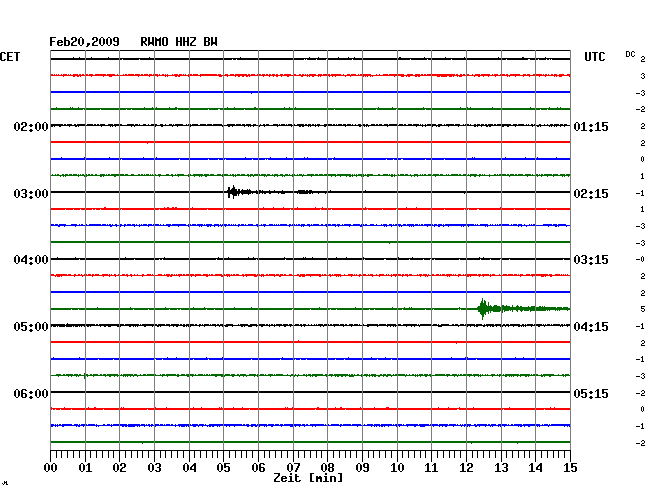Click minute 14 on the time axis
This screenshot has height=494, width=650.
[x=535, y=467]
